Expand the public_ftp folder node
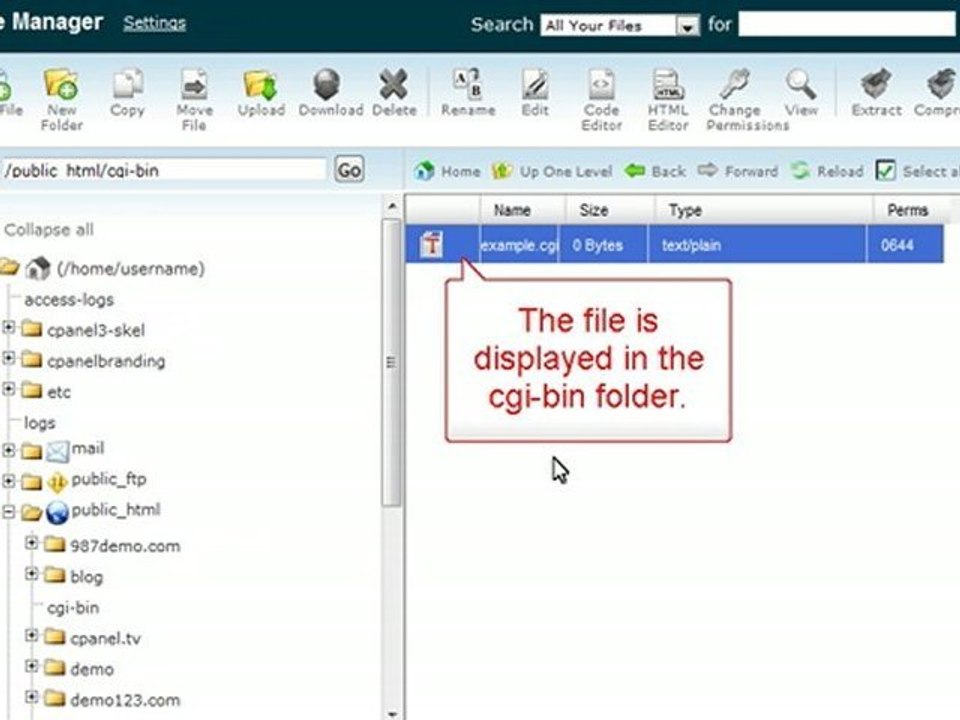 [x=9, y=481]
